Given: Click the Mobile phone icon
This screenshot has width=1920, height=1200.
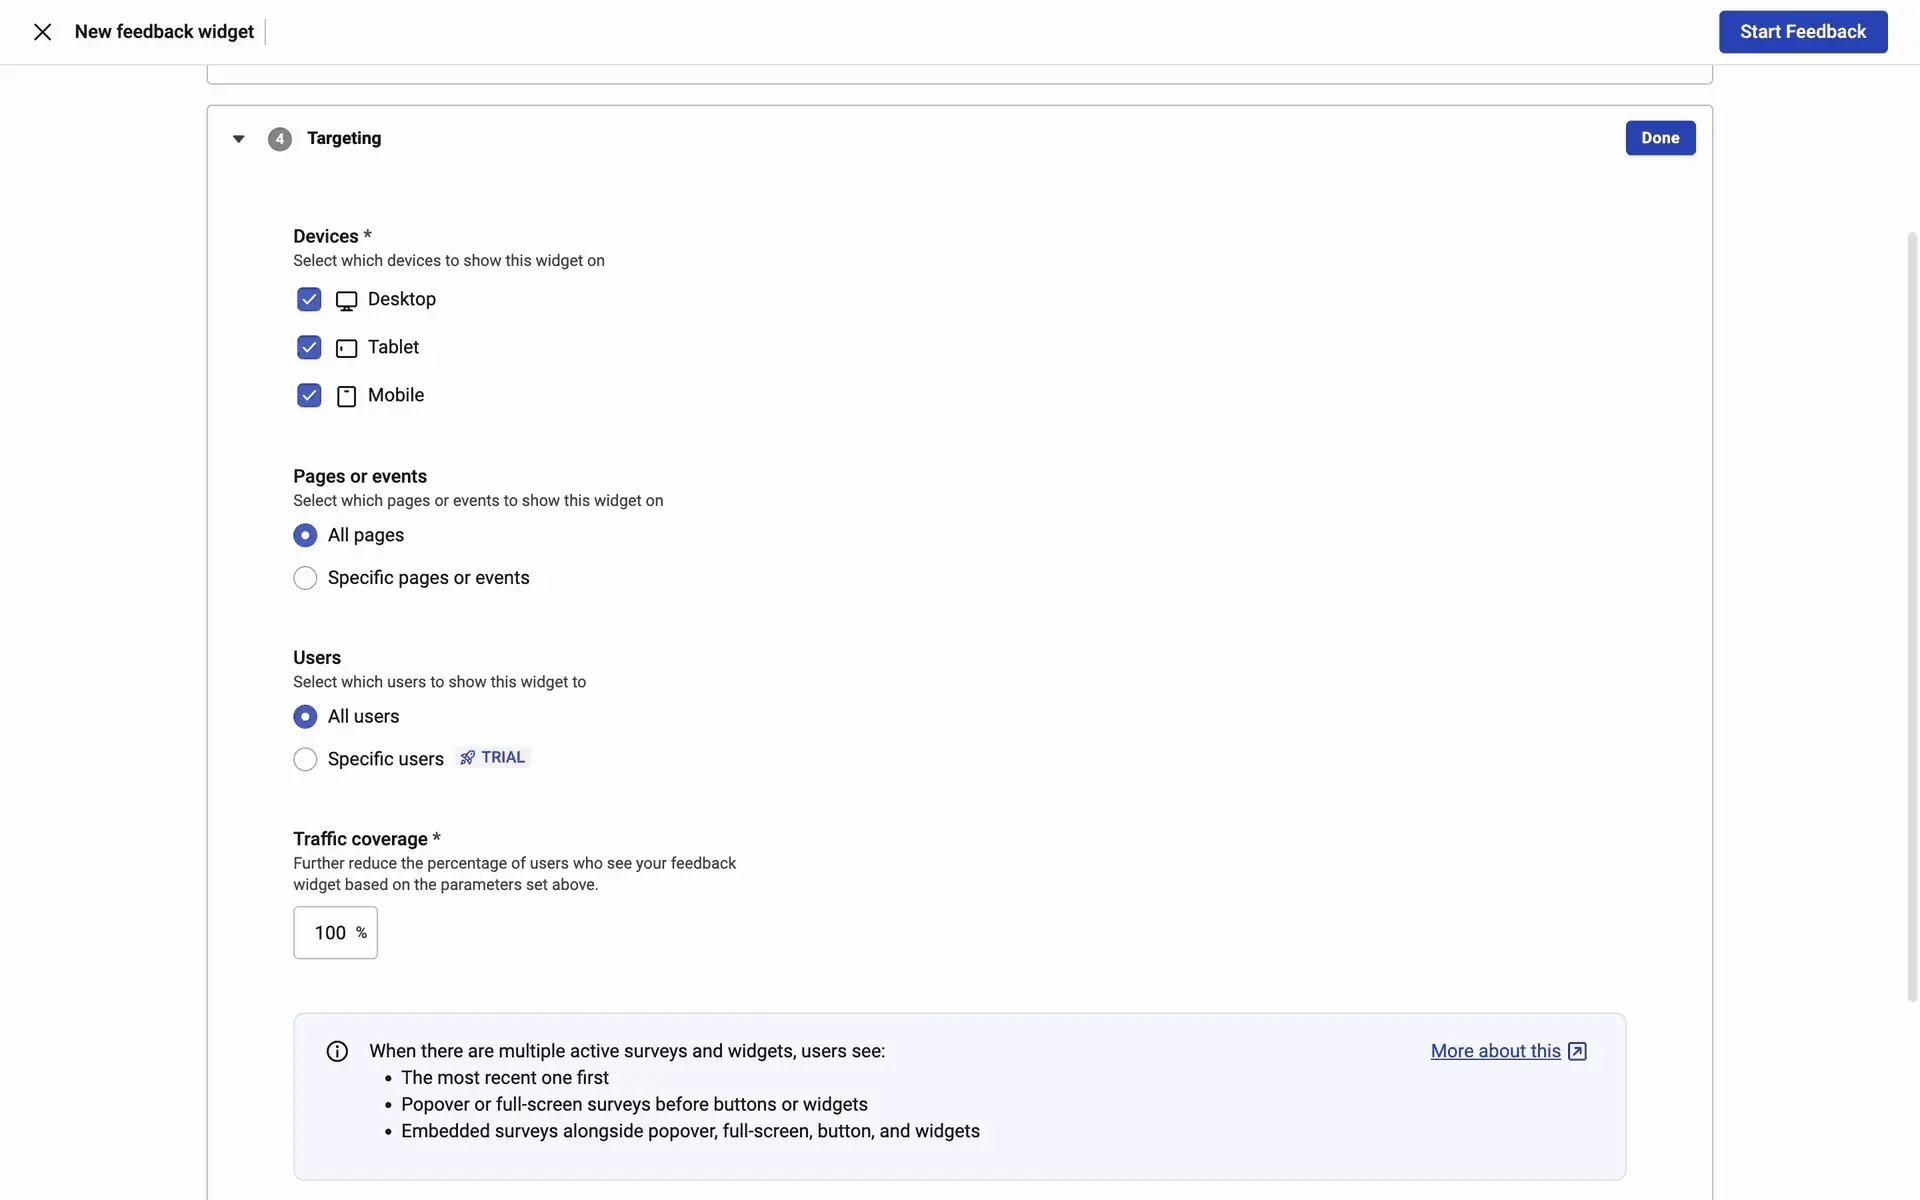Looking at the screenshot, I should 346,396.
